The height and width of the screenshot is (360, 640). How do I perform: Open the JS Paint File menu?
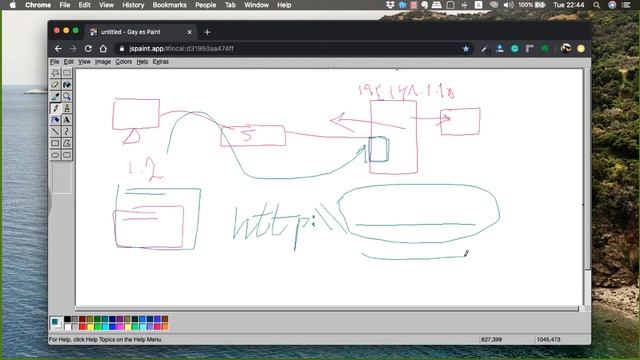click(54, 62)
